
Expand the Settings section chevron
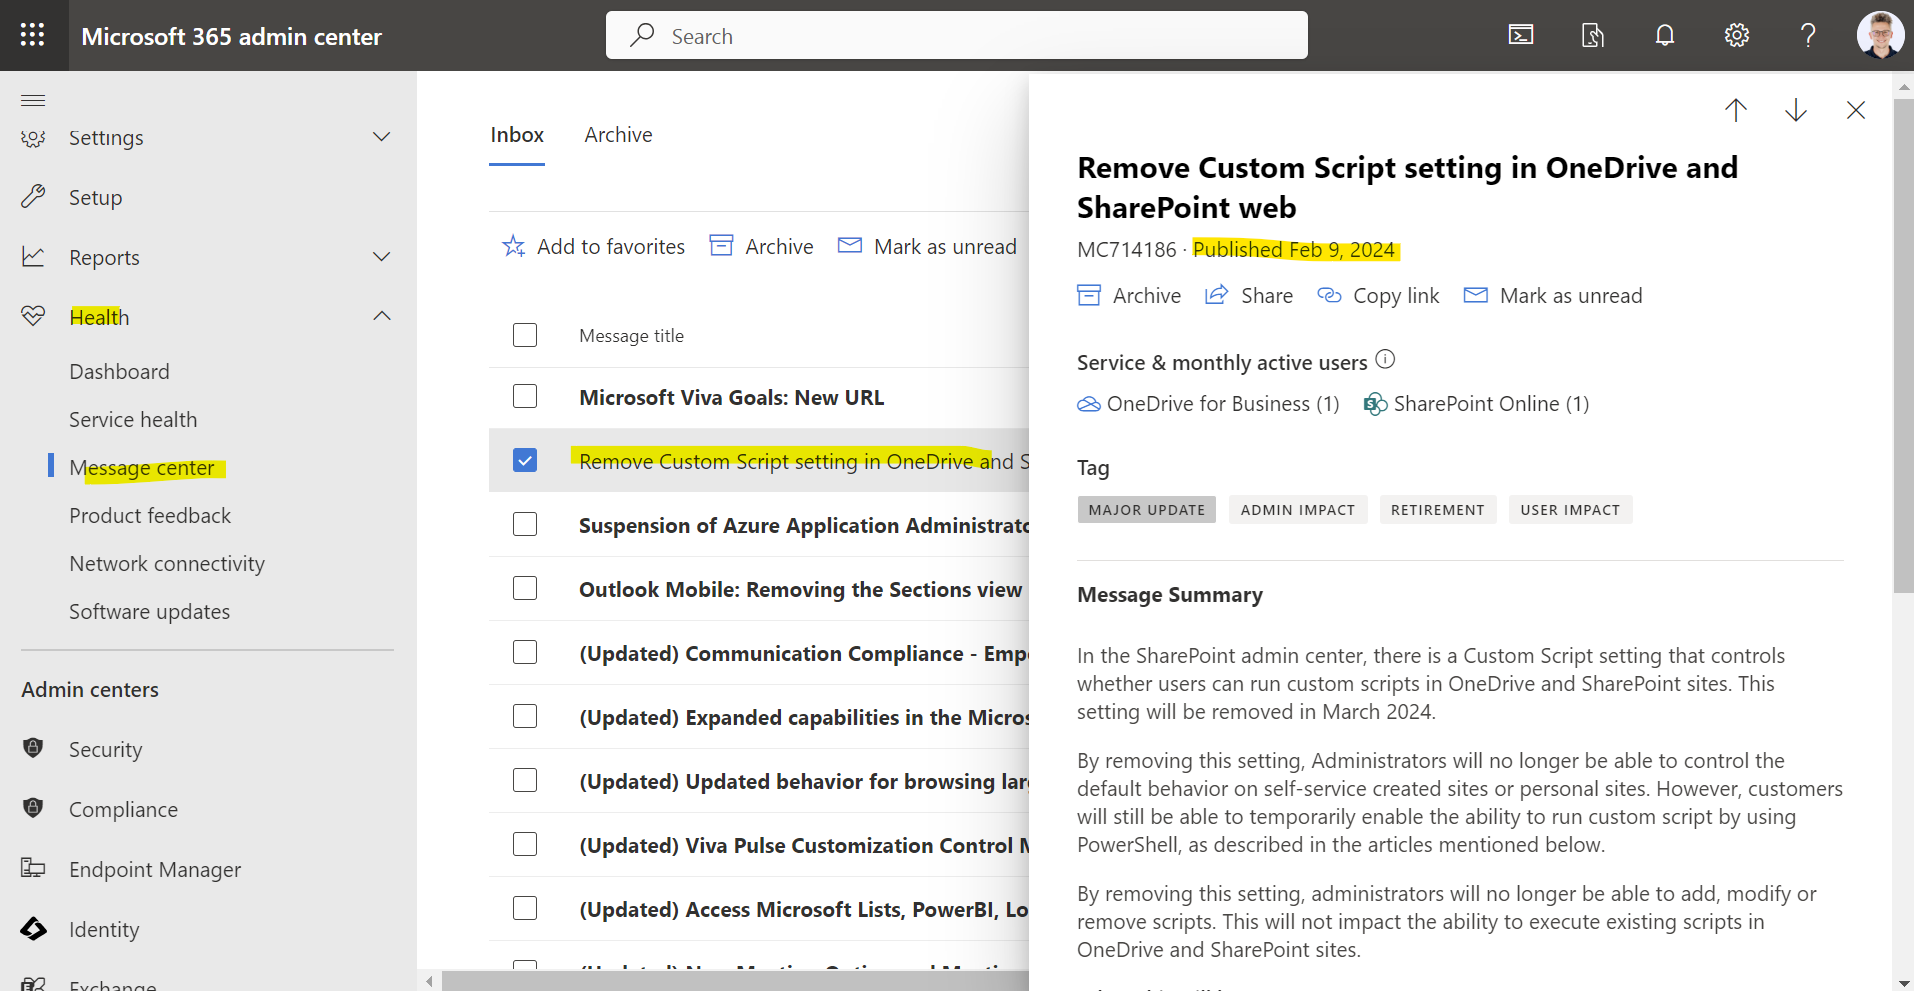tap(381, 137)
